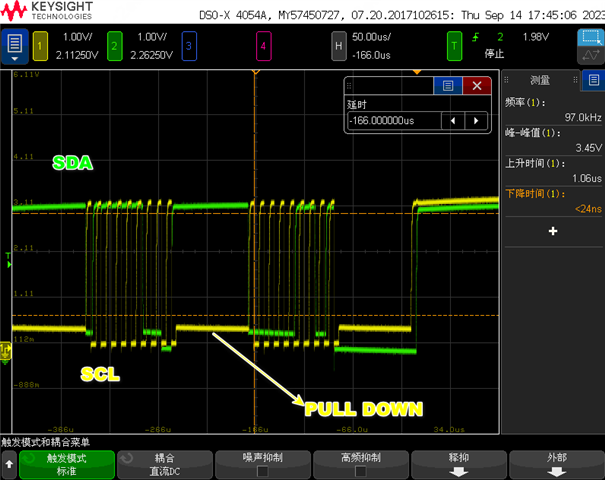The width and height of the screenshot is (605, 480).
Task: Open the 释抑 holdoff submenu
Action: coord(459,464)
